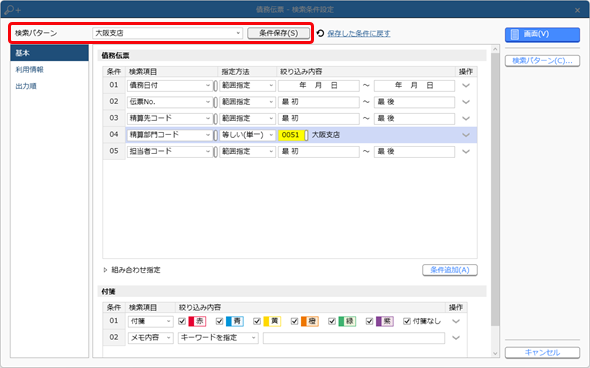Click the キャンセル button
The width and height of the screenshot is (590, 368).
(542, 353)
